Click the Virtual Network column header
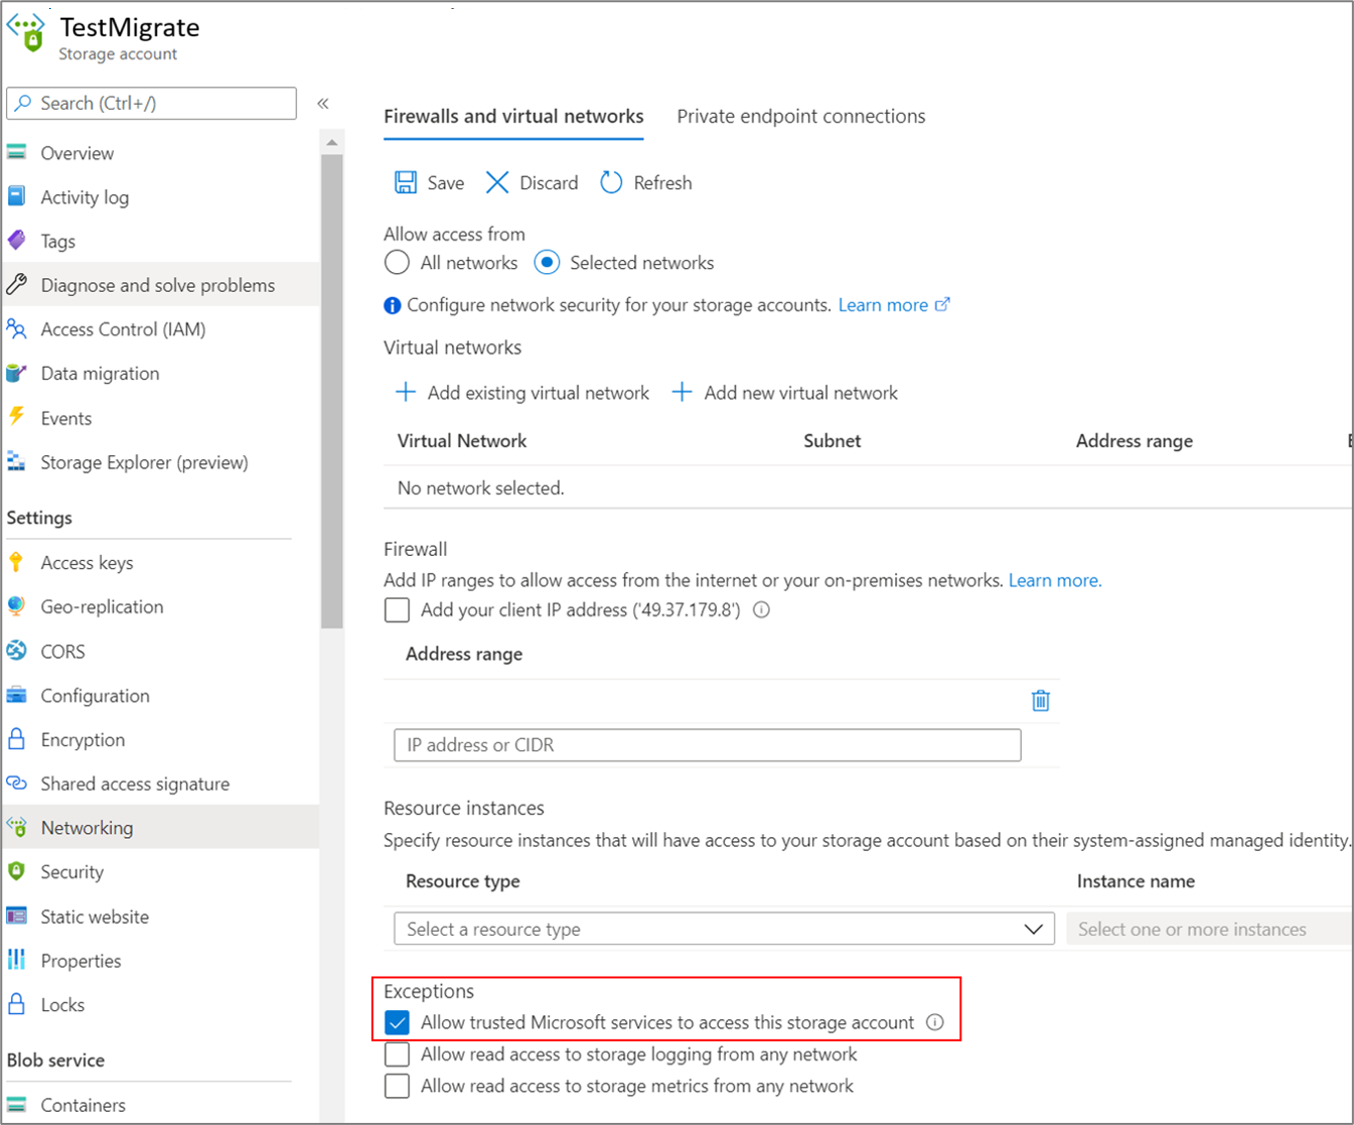The height and width of the screenshot is (1125, 1354). (462, 441)
